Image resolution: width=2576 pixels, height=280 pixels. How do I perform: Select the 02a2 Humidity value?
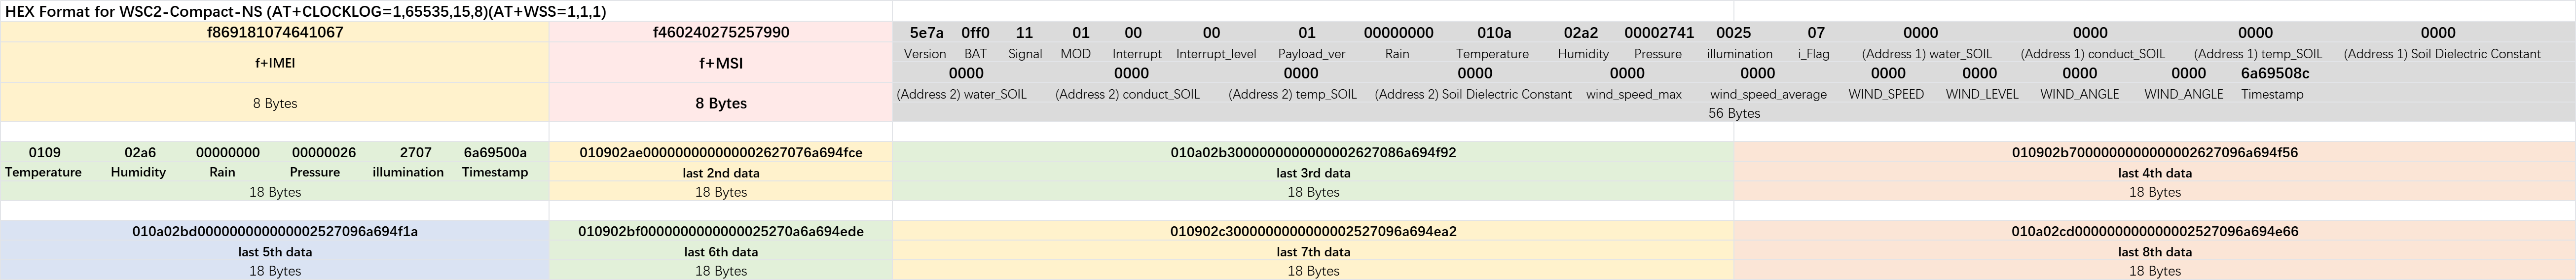click(1581, 33)
